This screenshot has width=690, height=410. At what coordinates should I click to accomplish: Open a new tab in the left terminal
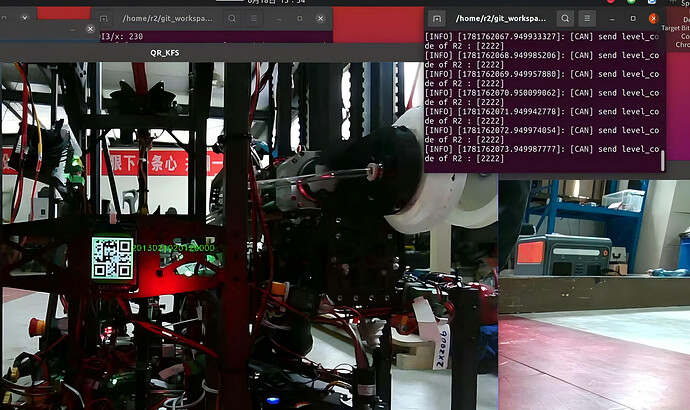[103, 18]
